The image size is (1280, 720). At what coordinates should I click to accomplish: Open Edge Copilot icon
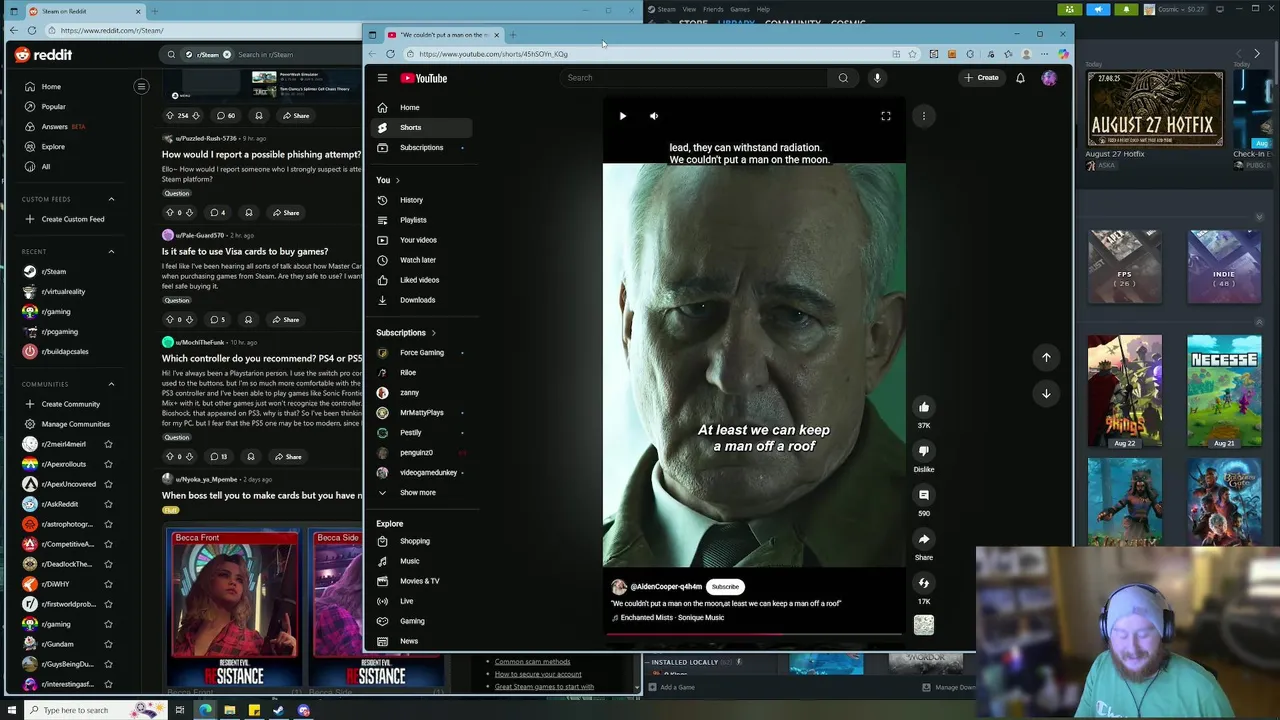[x=1063, y=54]
